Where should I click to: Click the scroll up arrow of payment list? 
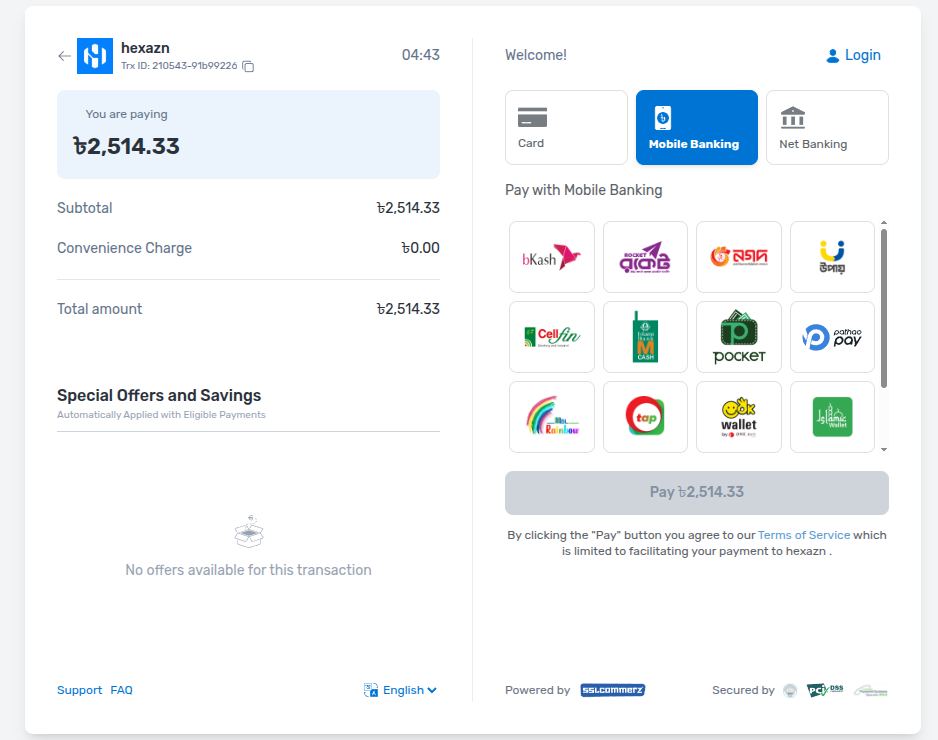884,223
